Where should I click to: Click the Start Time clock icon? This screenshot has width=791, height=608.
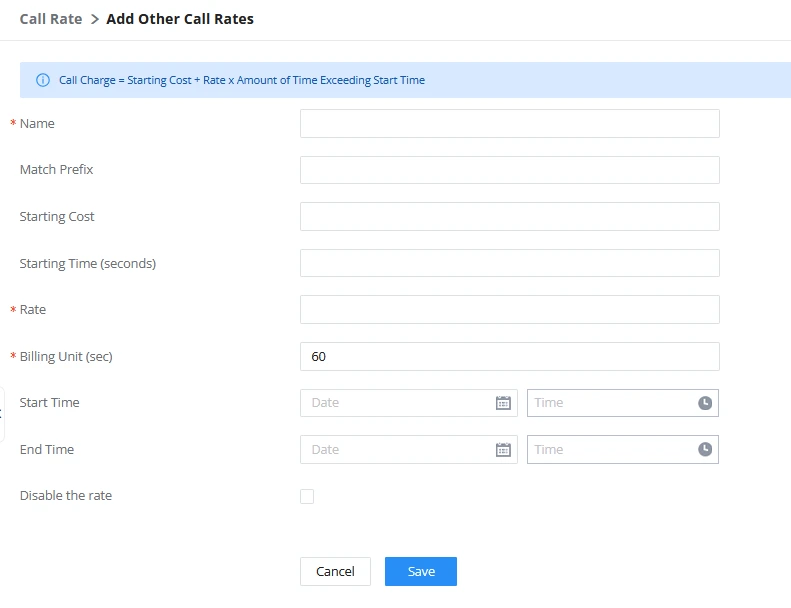pyautogui.click(x=705, y=403)
